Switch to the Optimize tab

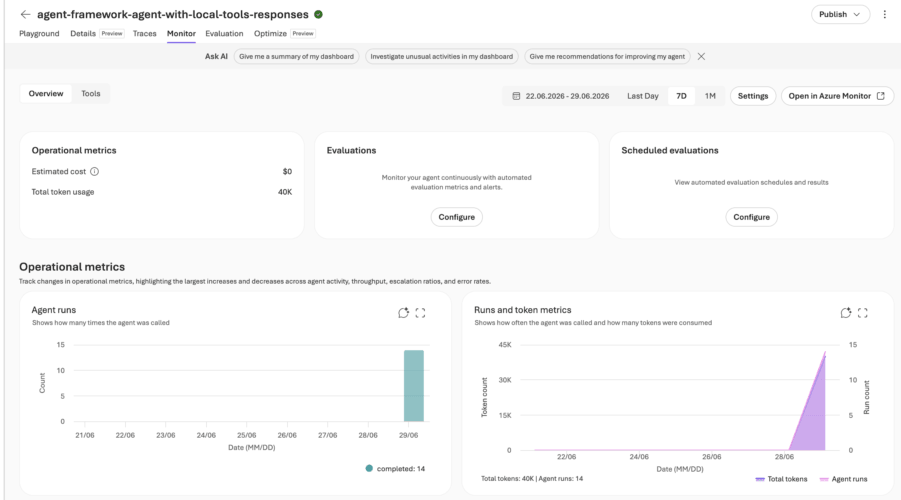(x=270, y=33)
